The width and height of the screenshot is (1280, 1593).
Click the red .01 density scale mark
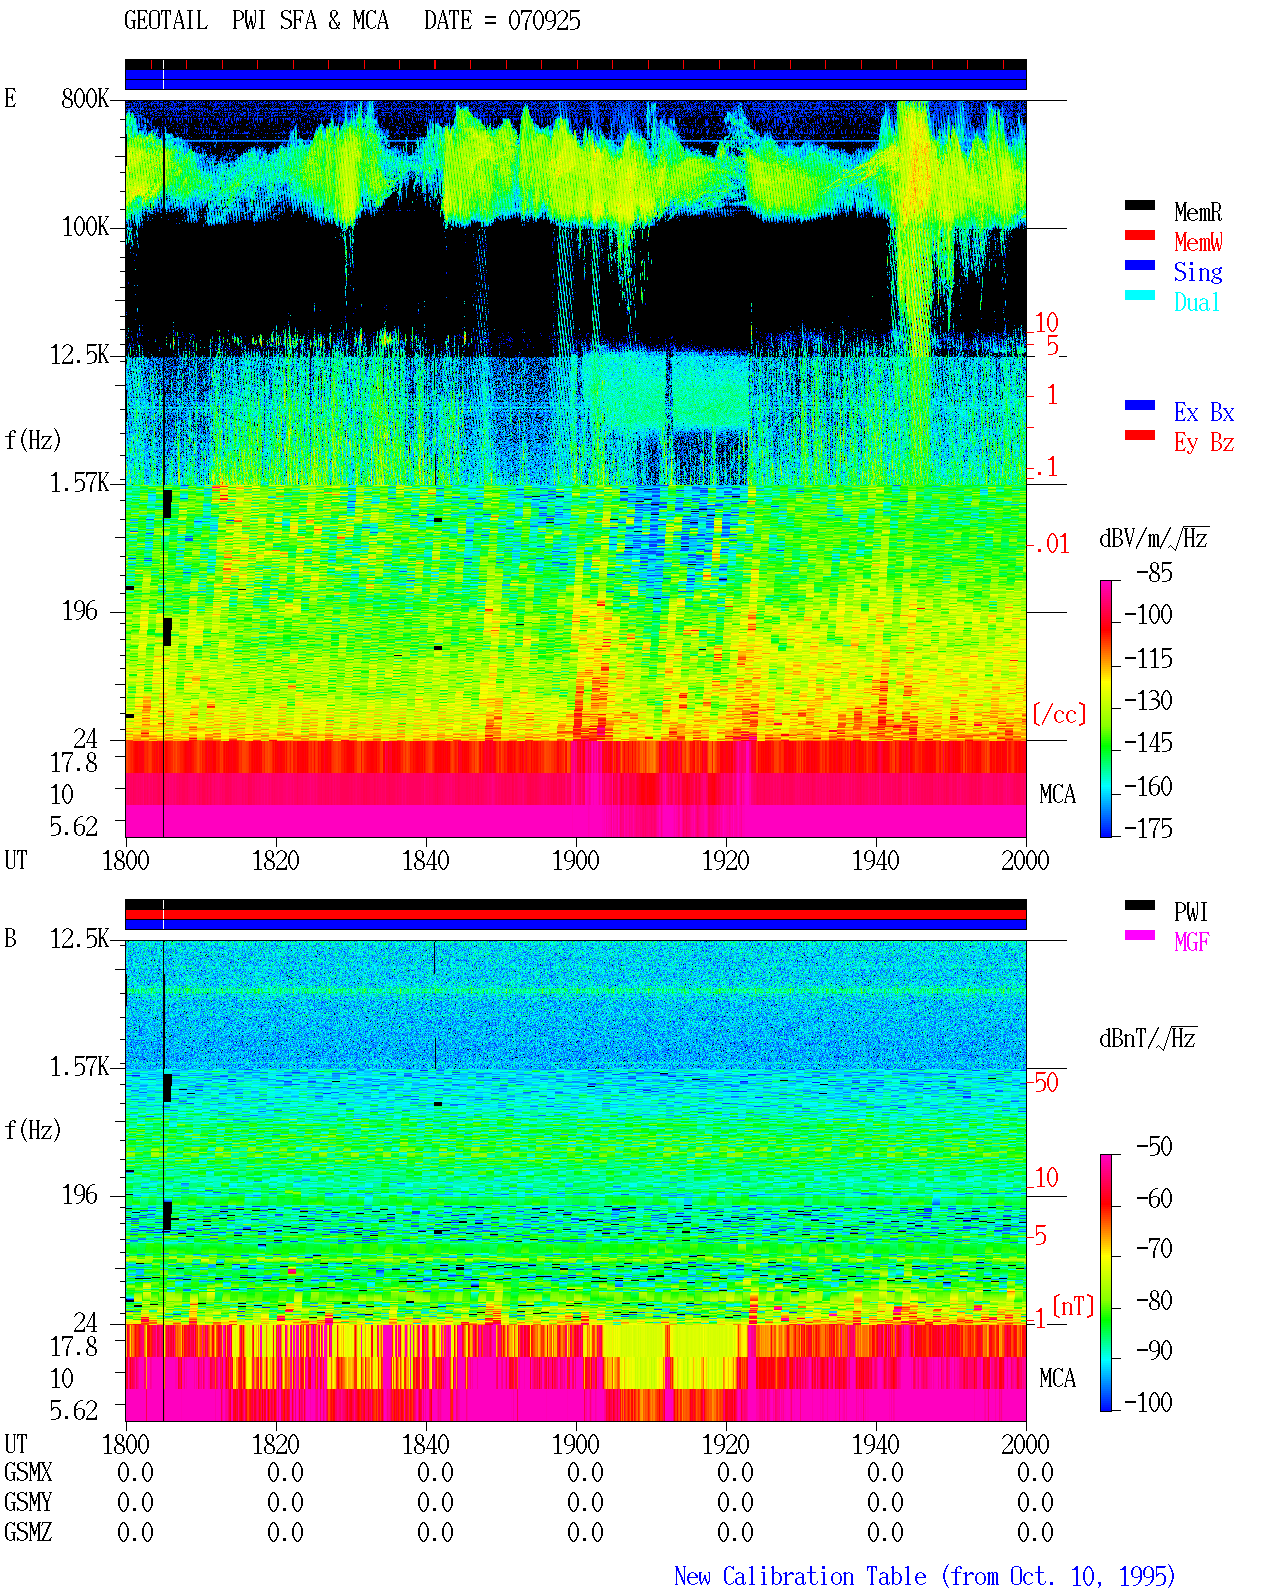[1052, 544]
